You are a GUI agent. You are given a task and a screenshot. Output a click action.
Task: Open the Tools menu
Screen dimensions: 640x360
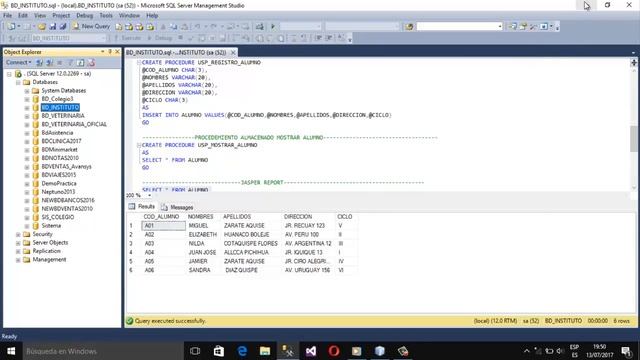point(106,16)
